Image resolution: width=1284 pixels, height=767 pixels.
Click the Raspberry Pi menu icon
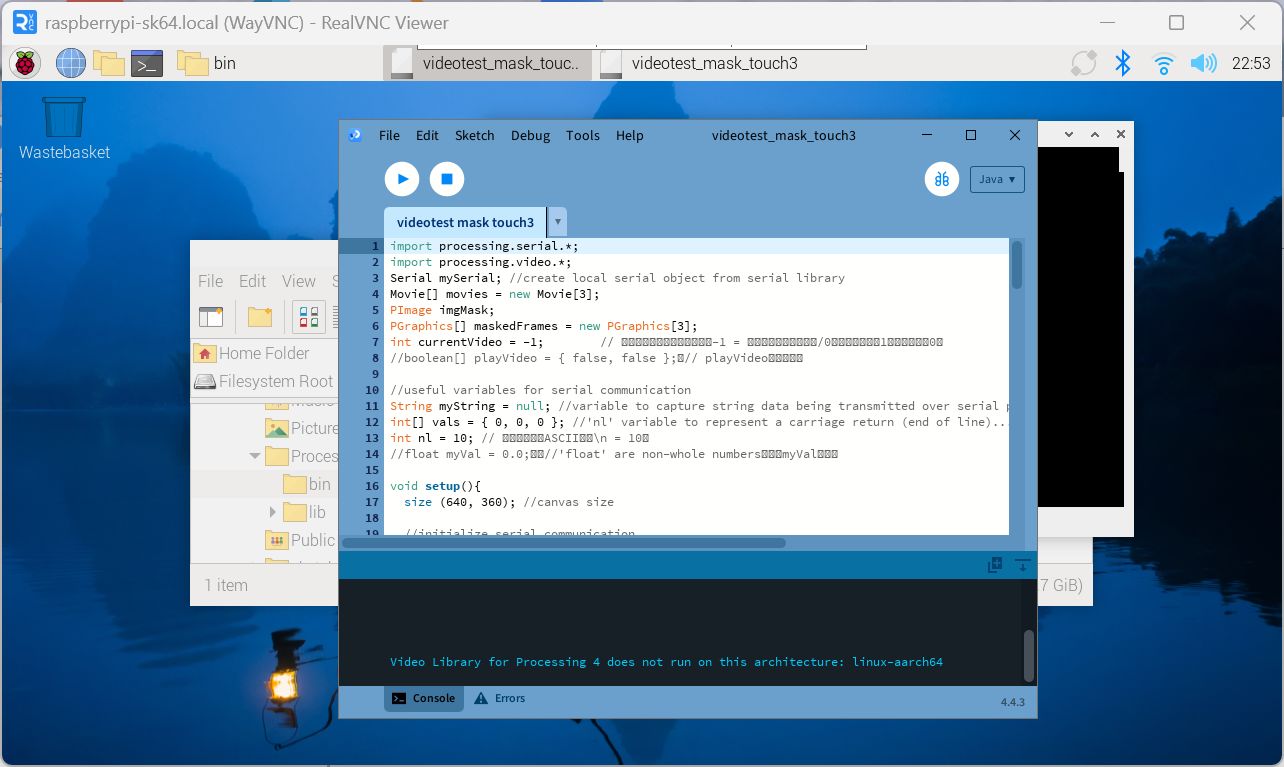point(25,63)
